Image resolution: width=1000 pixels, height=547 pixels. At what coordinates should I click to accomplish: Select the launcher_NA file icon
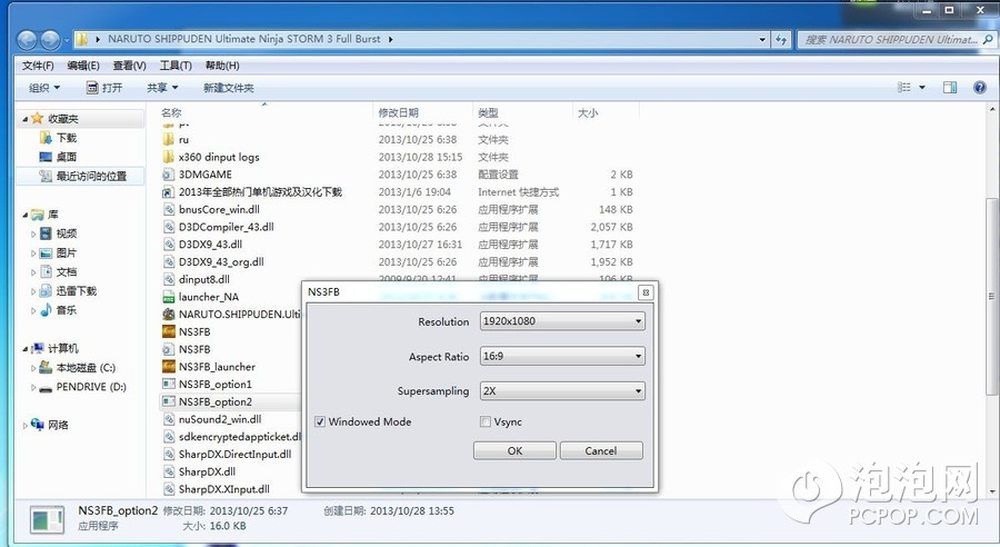pyautogui.click(x=168, y=297)
